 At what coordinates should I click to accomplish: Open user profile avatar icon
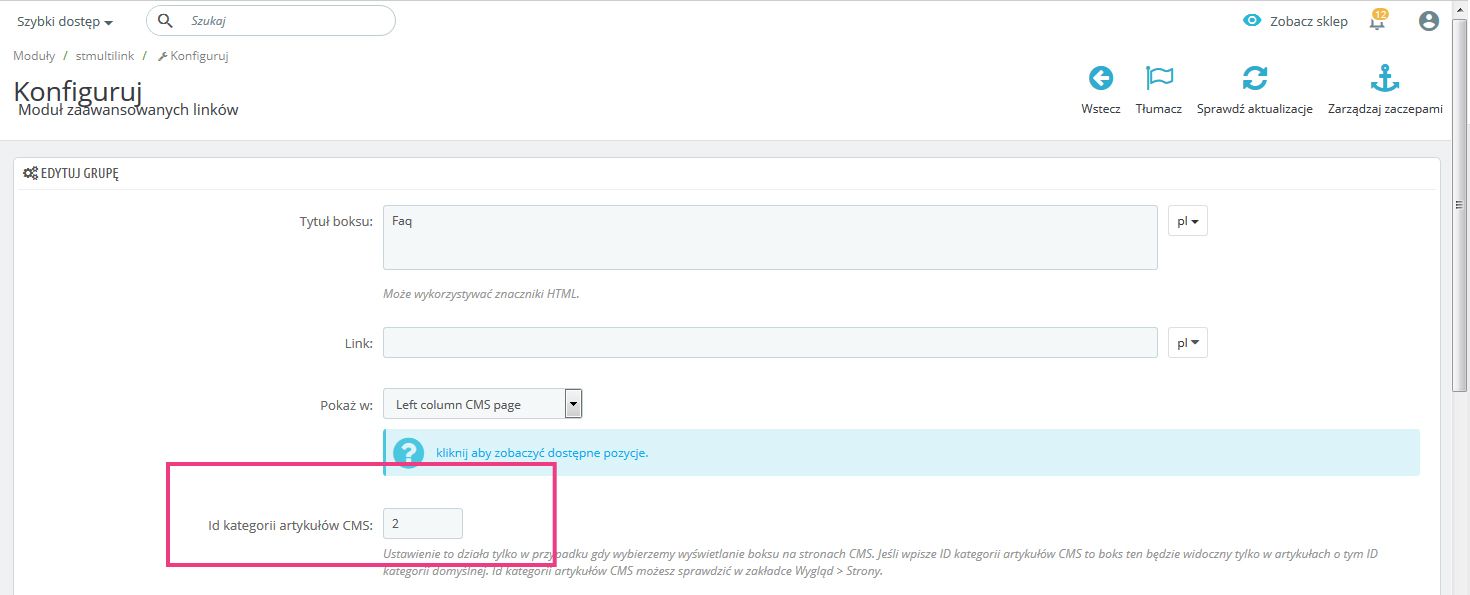(x=1429, y=21)
